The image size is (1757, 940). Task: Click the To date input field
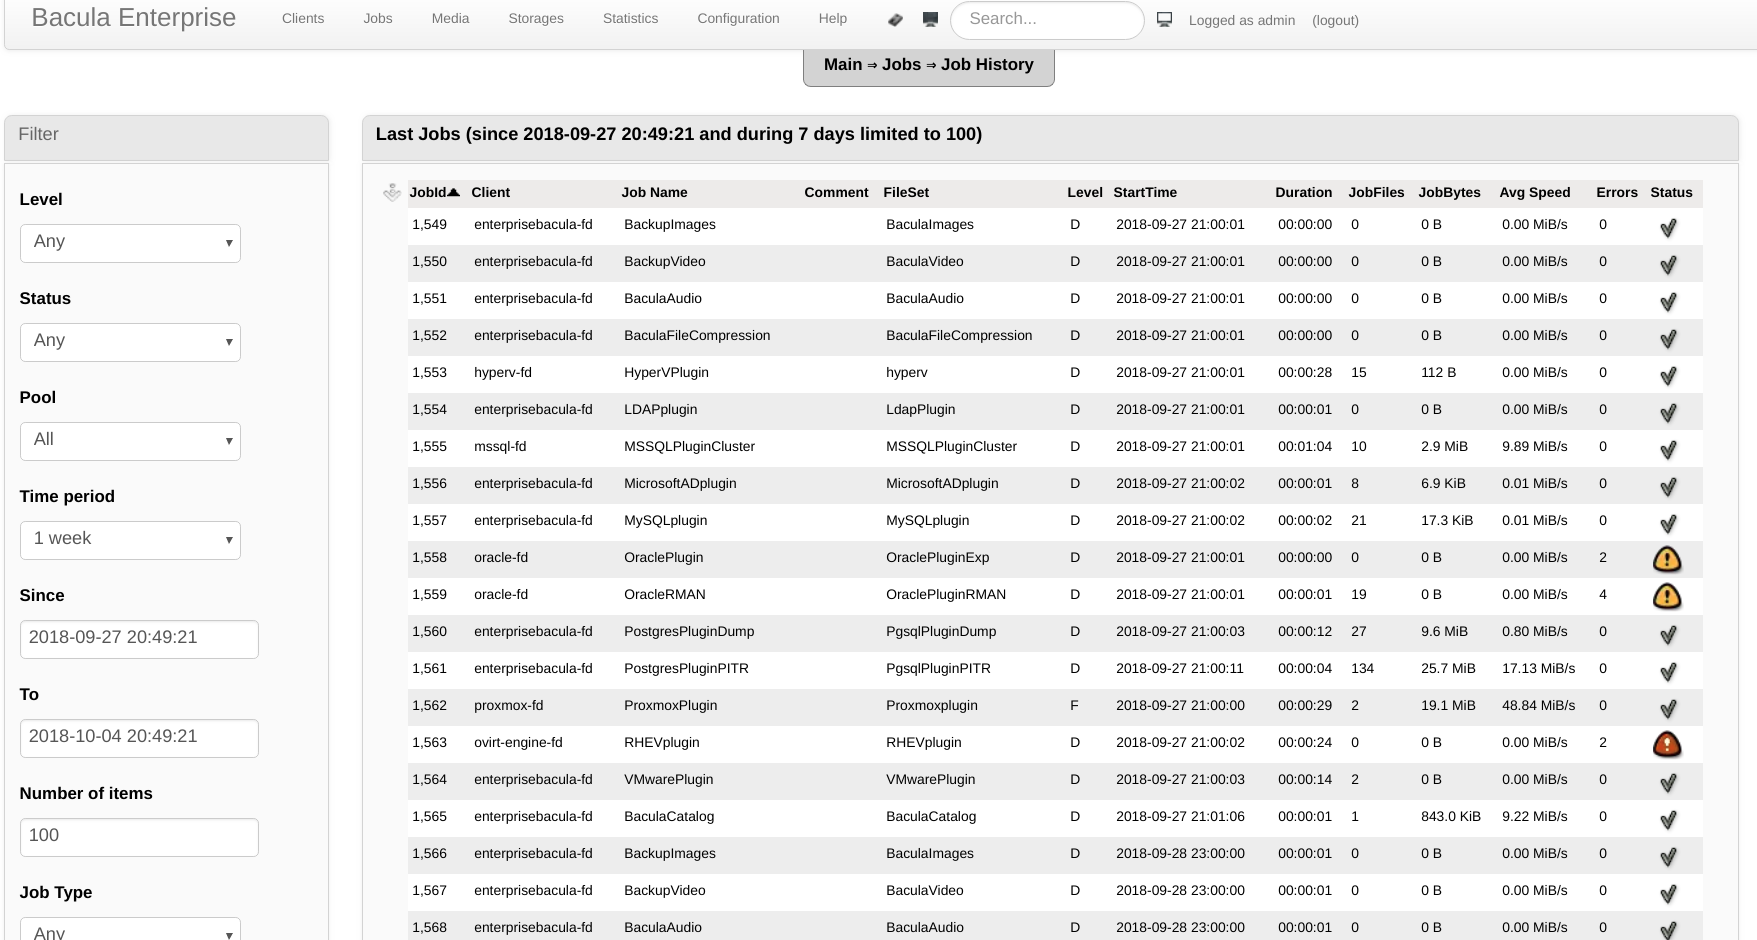[139, 738]
